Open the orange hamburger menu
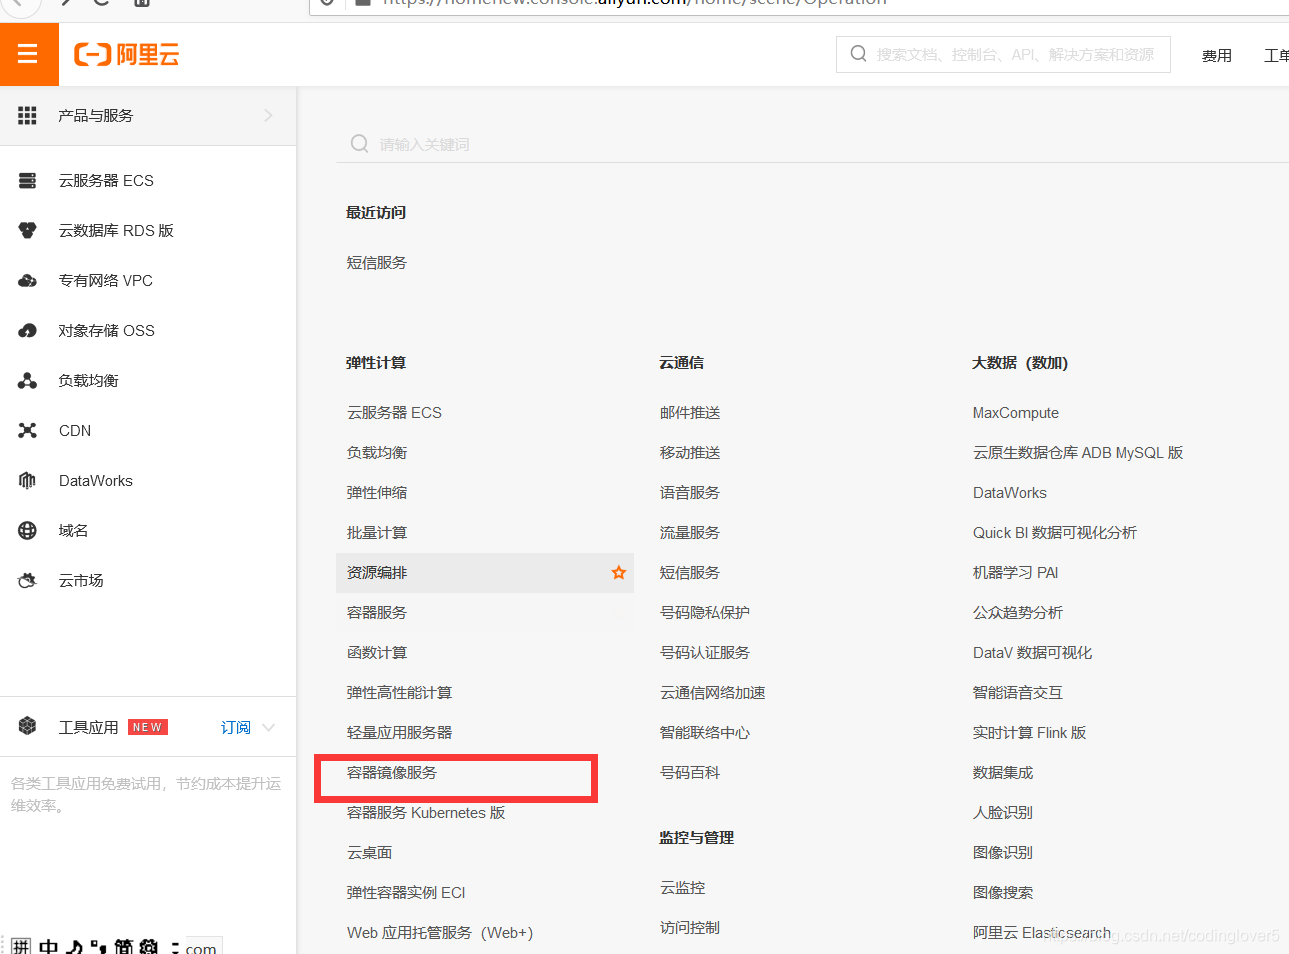Image resolution: width=1289 pixels, height=954 pixels. [x=28, y=54]
